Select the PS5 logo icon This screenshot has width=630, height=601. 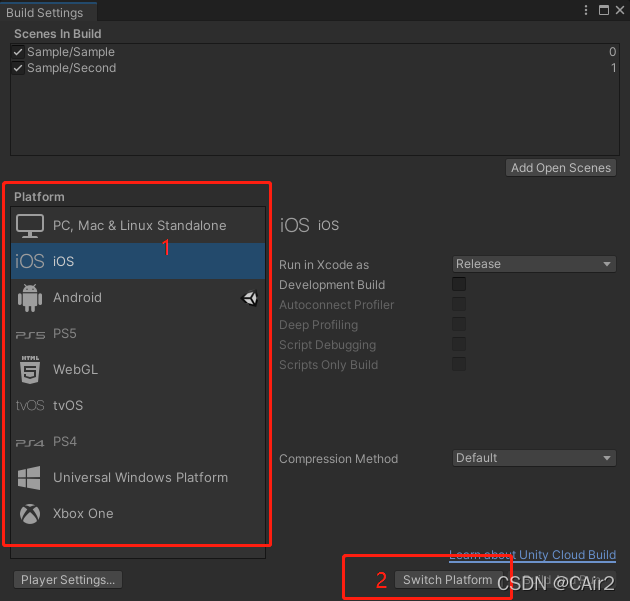pos(30,335)
